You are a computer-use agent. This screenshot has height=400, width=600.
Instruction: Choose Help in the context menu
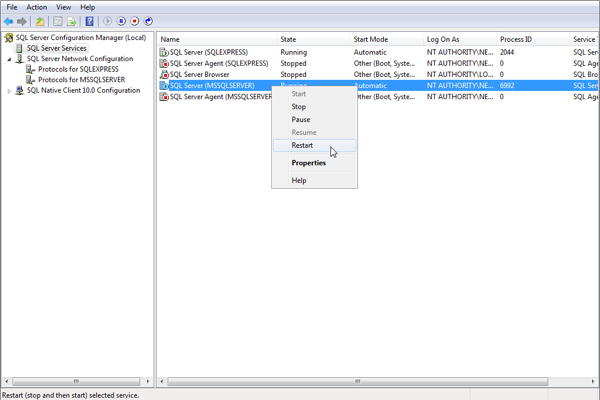(x=315, y=181)
